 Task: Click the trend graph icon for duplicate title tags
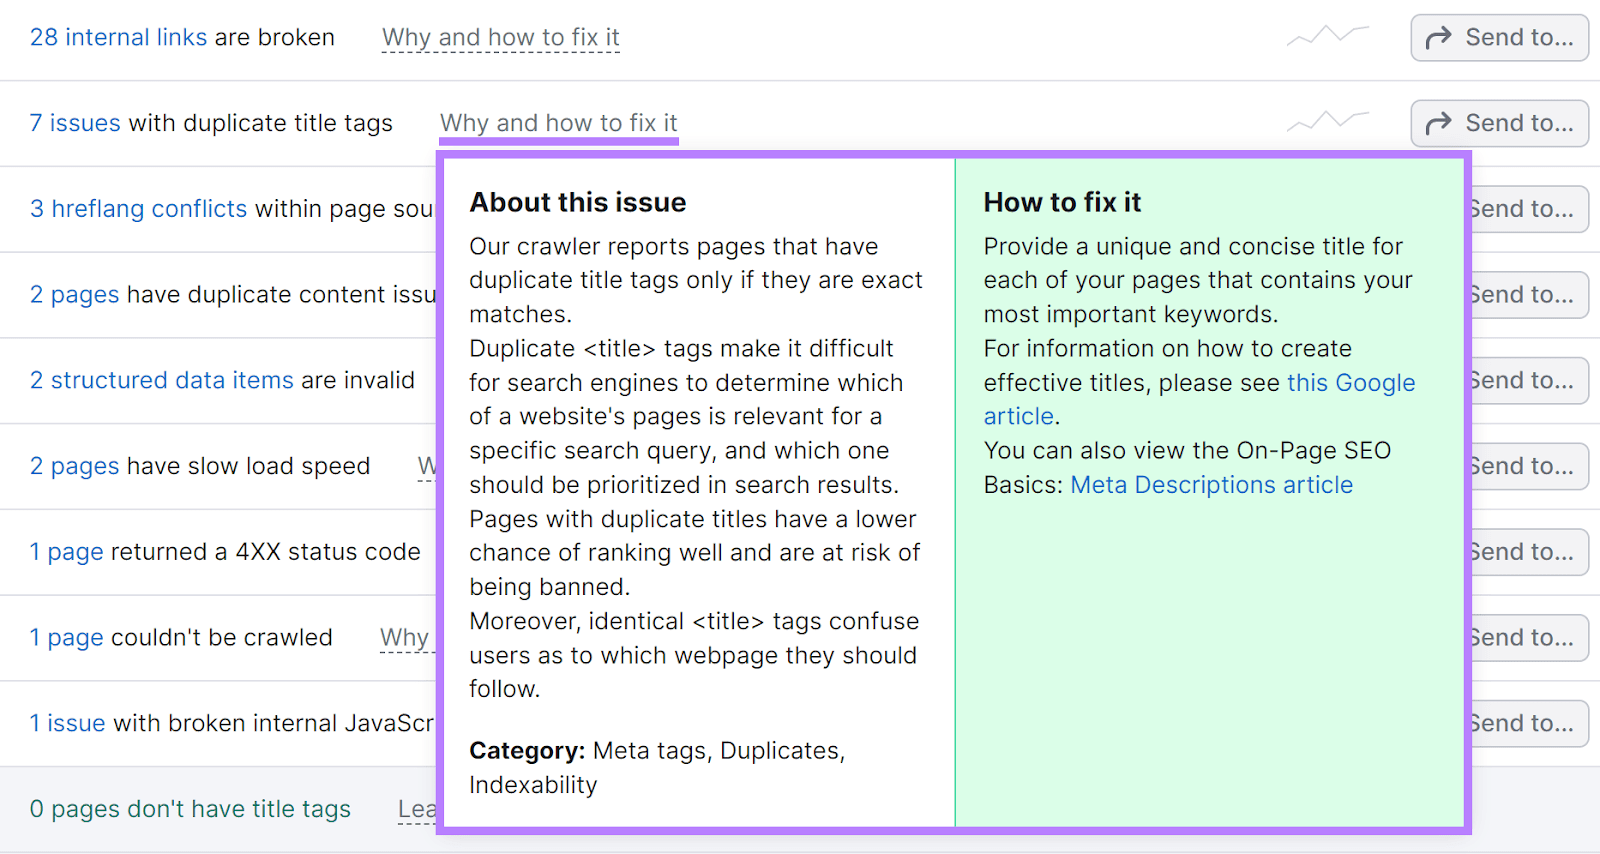click(x=1327, y=122)
